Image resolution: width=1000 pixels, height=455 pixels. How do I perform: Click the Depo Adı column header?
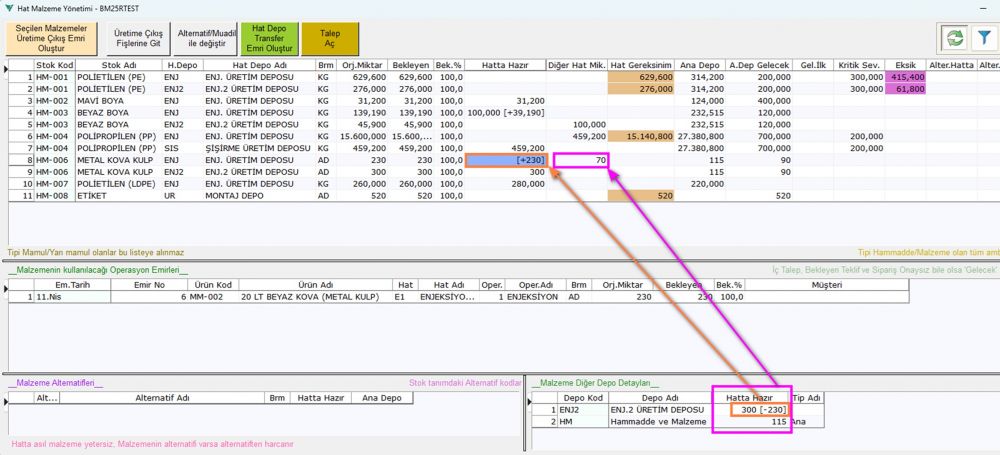click(x=660, y=398)
